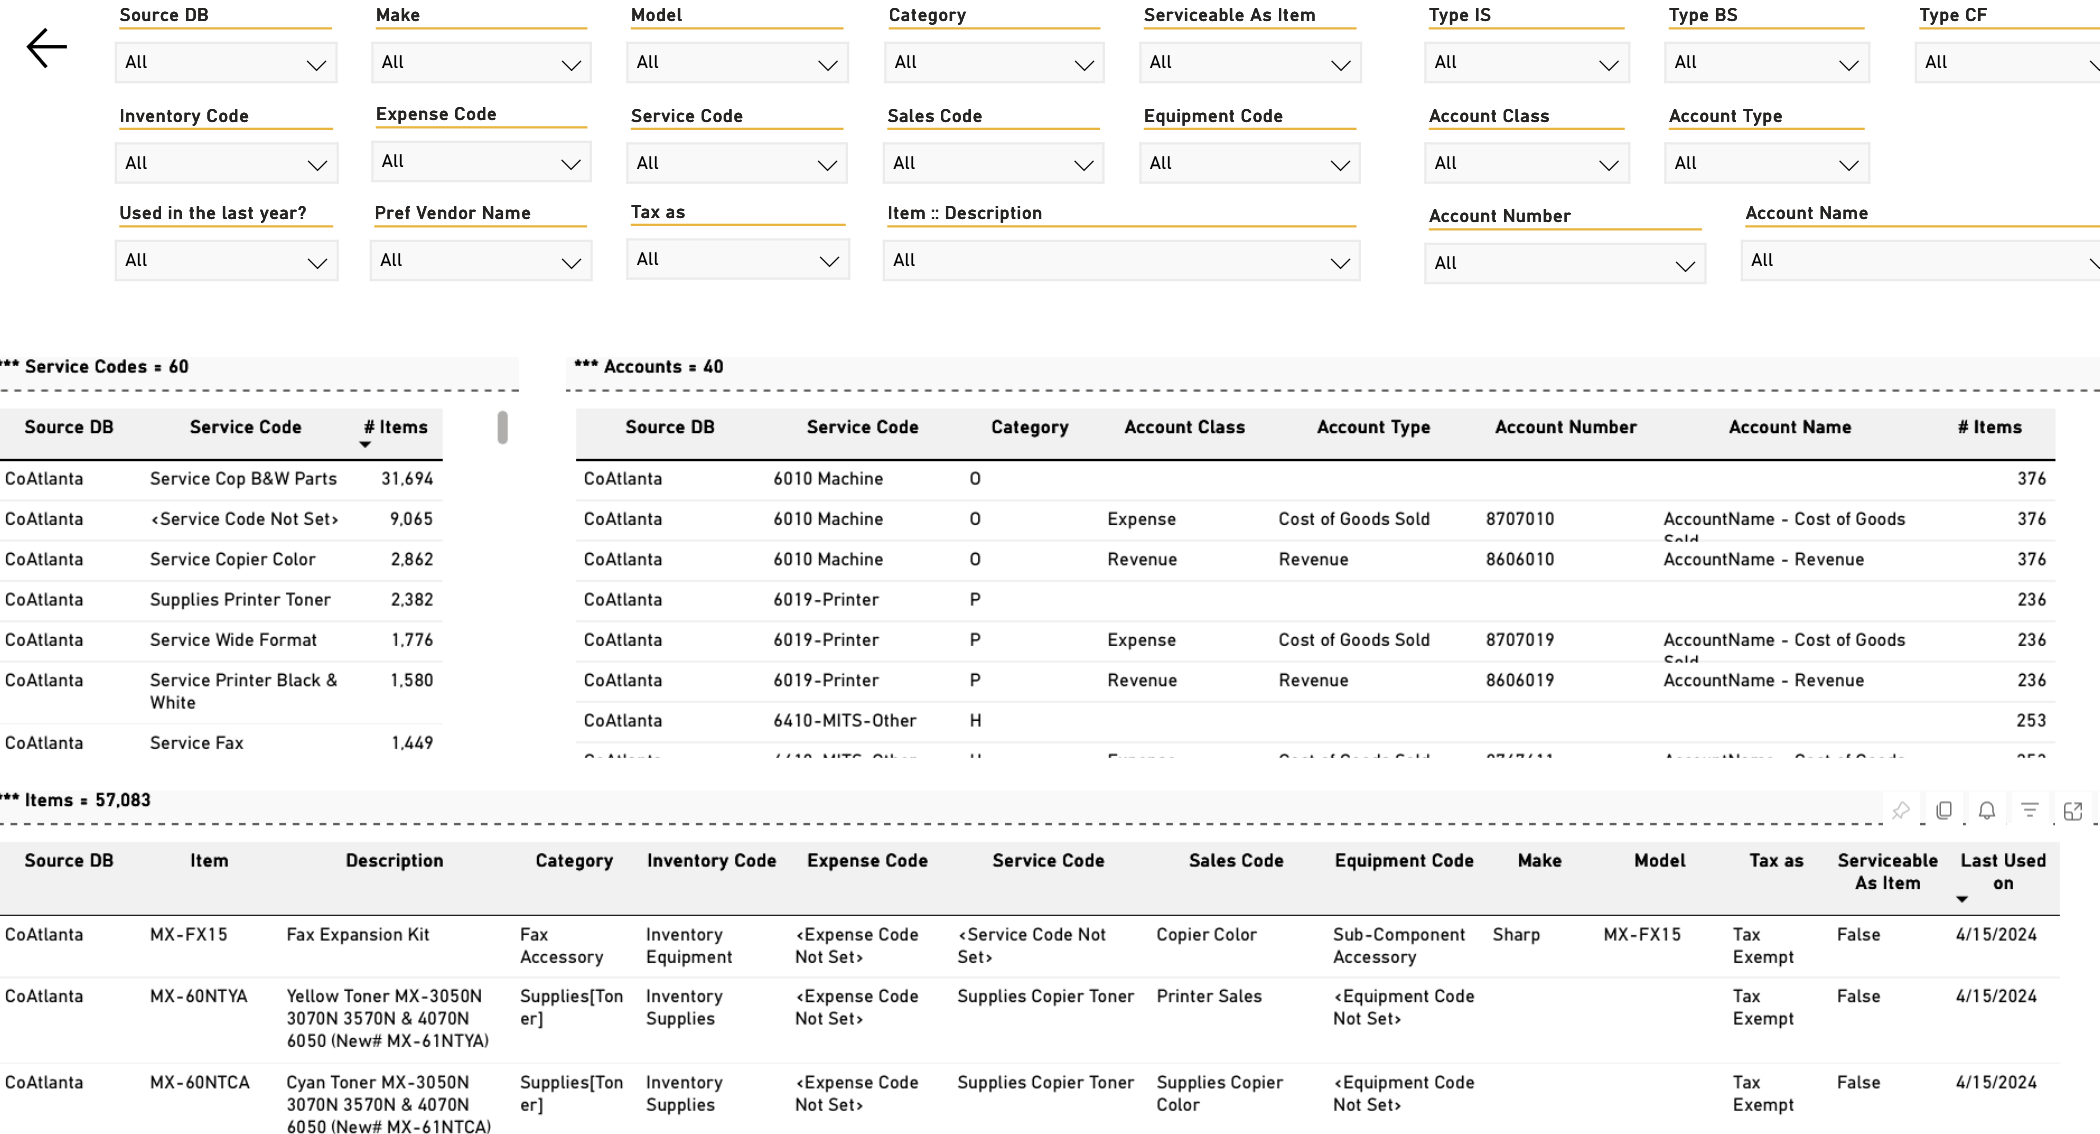Click item MX-FX15 in Items table
2100x1134 pixels.
(188, 935)
